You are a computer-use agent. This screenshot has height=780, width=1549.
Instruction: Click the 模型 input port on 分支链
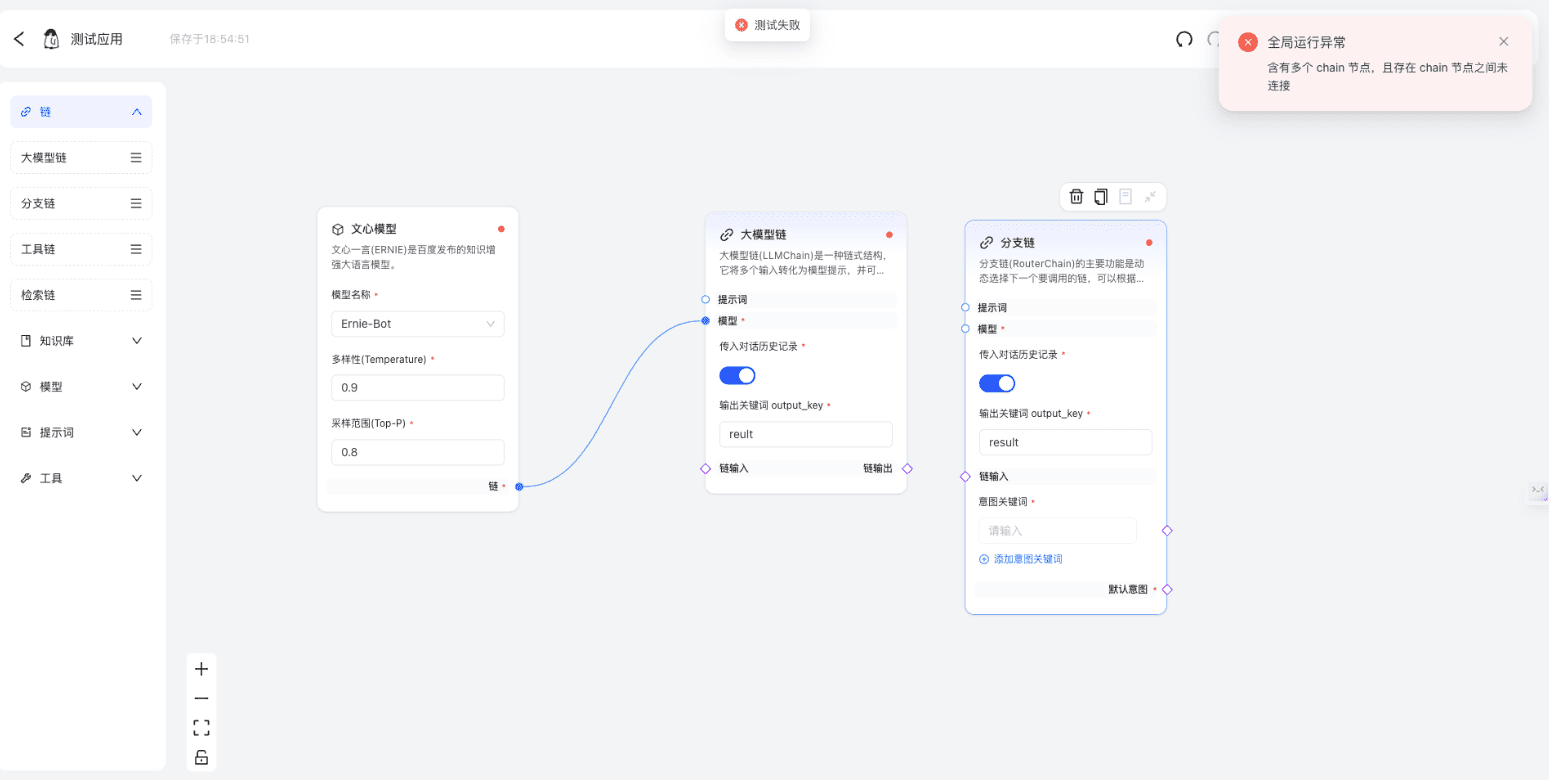click(965, 328)
